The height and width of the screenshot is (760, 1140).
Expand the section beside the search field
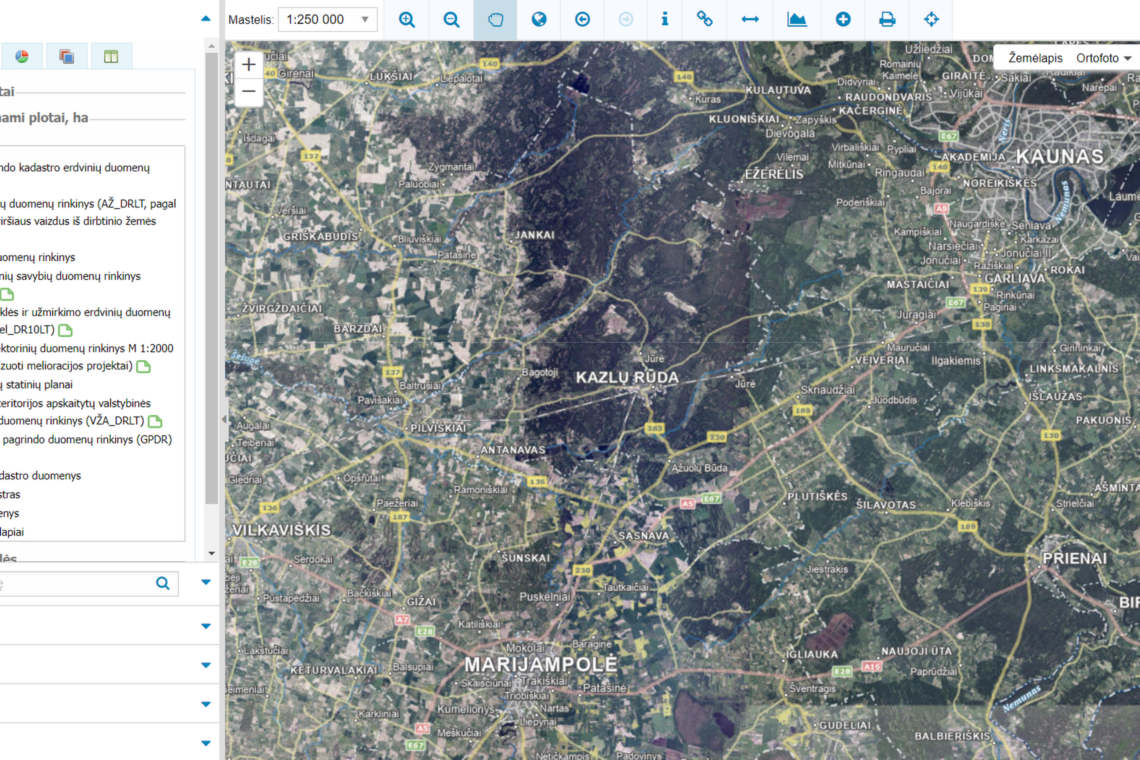(x=206, y=583)
